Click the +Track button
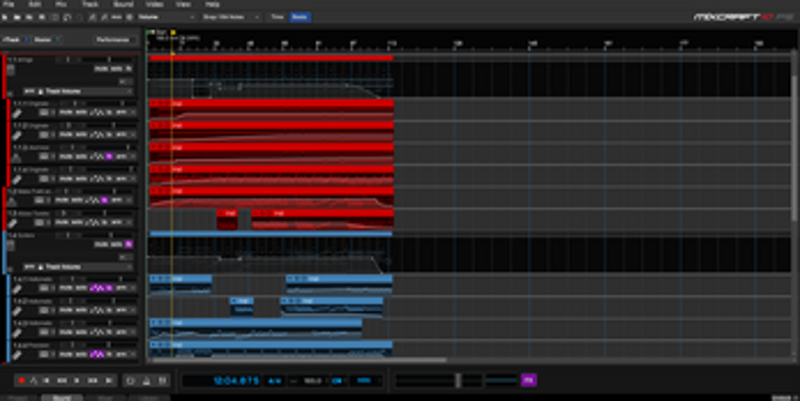800x401 pixels. click(x=14, y=40)
